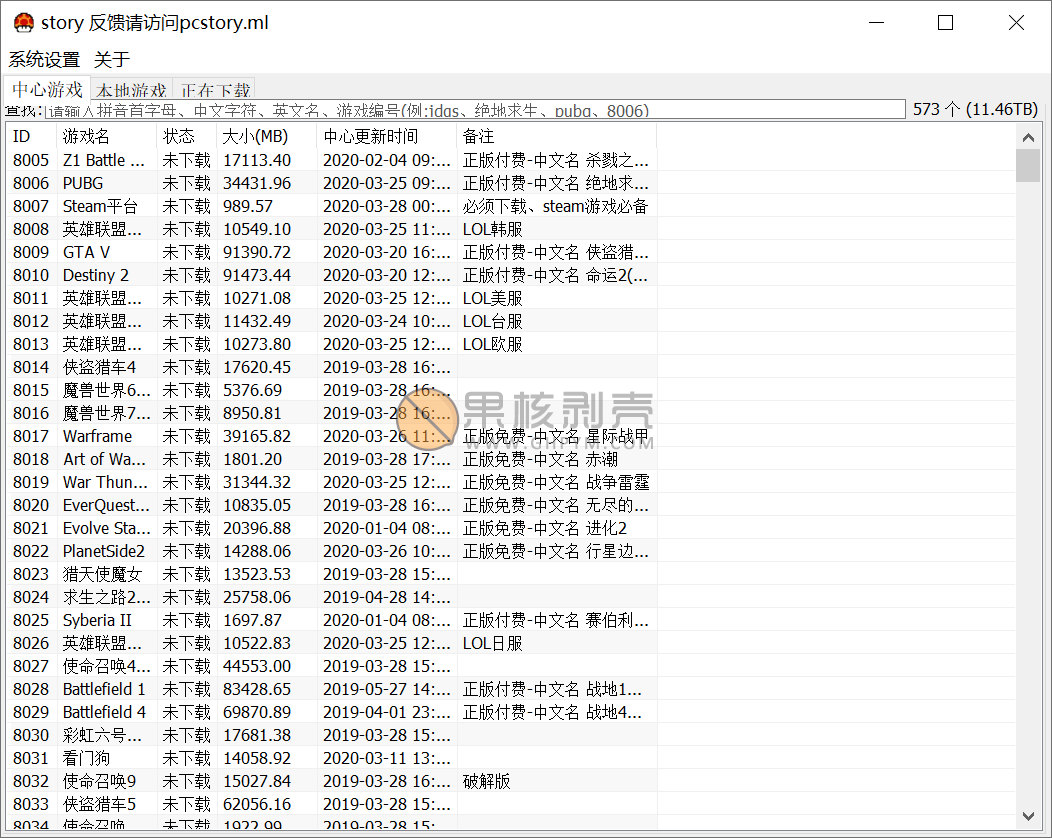Click size value 83428.65
The width and height of the screenshot is (1052, 838).
257,689
